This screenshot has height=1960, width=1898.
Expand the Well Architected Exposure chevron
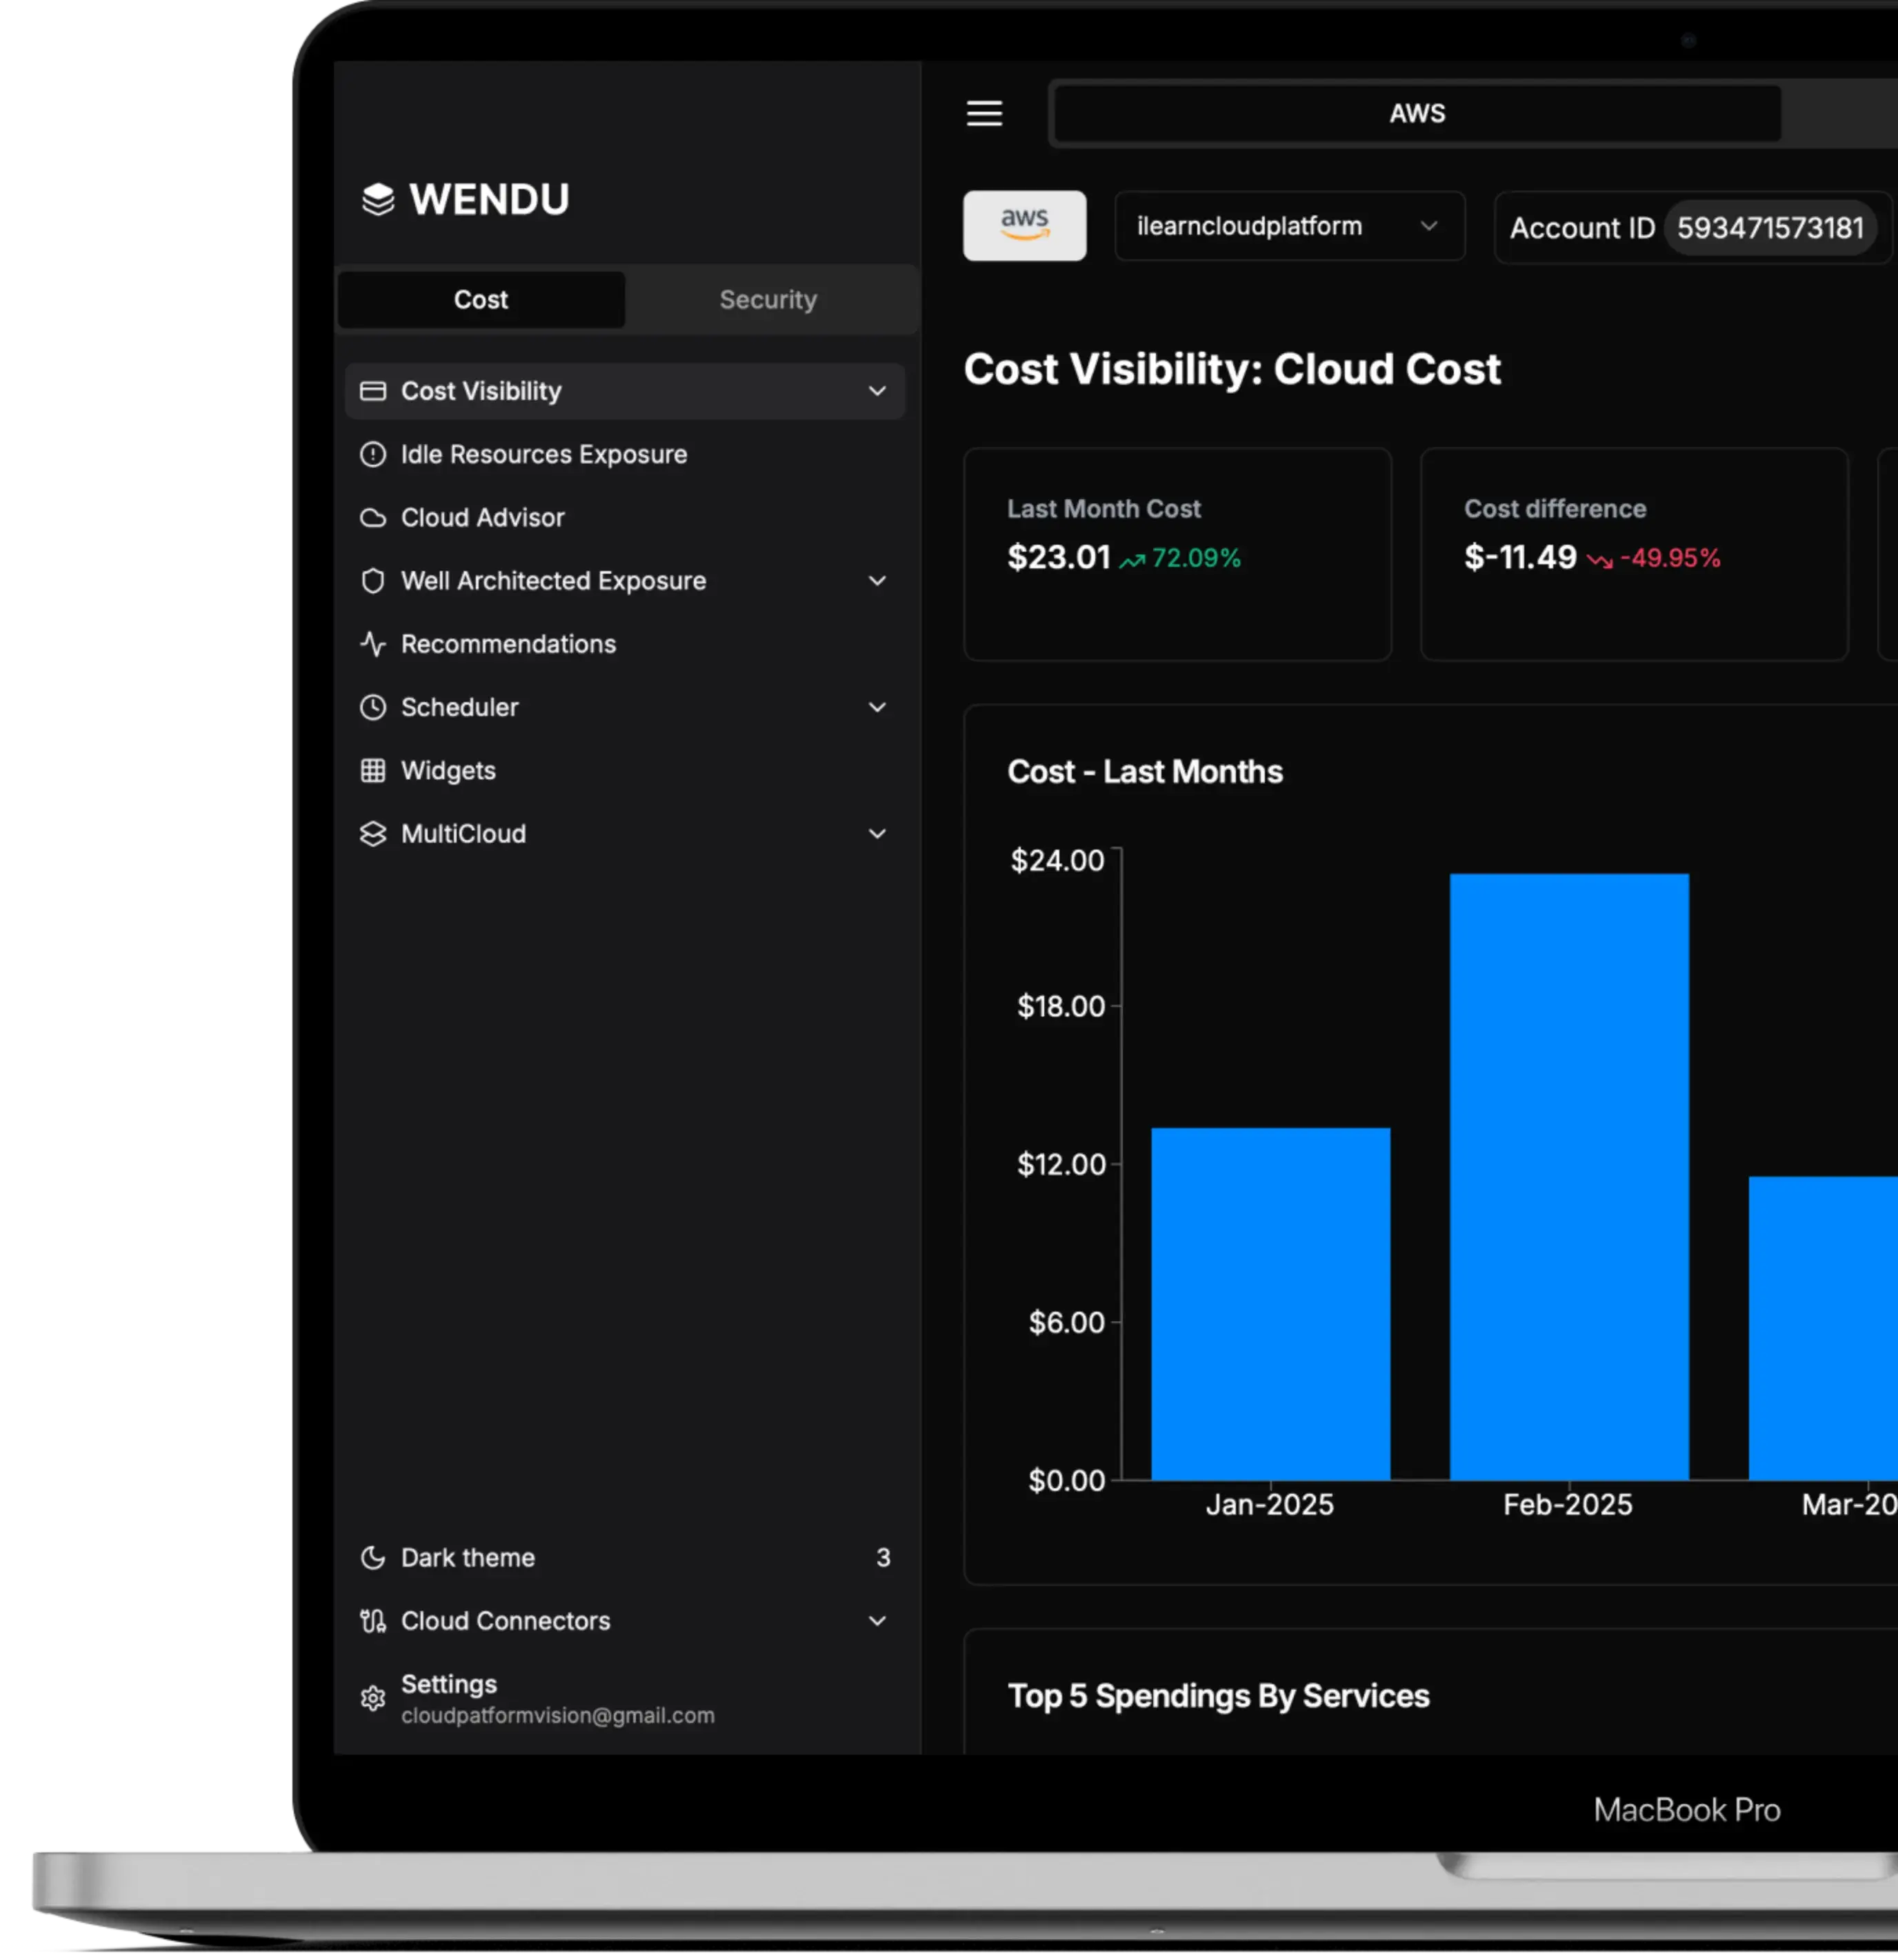877,581
